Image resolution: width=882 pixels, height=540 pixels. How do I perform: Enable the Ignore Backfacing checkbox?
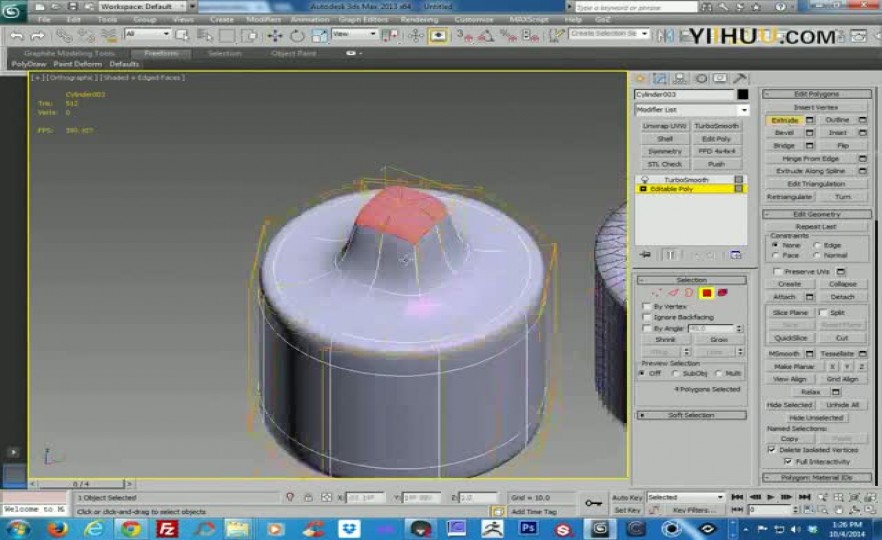646,317
